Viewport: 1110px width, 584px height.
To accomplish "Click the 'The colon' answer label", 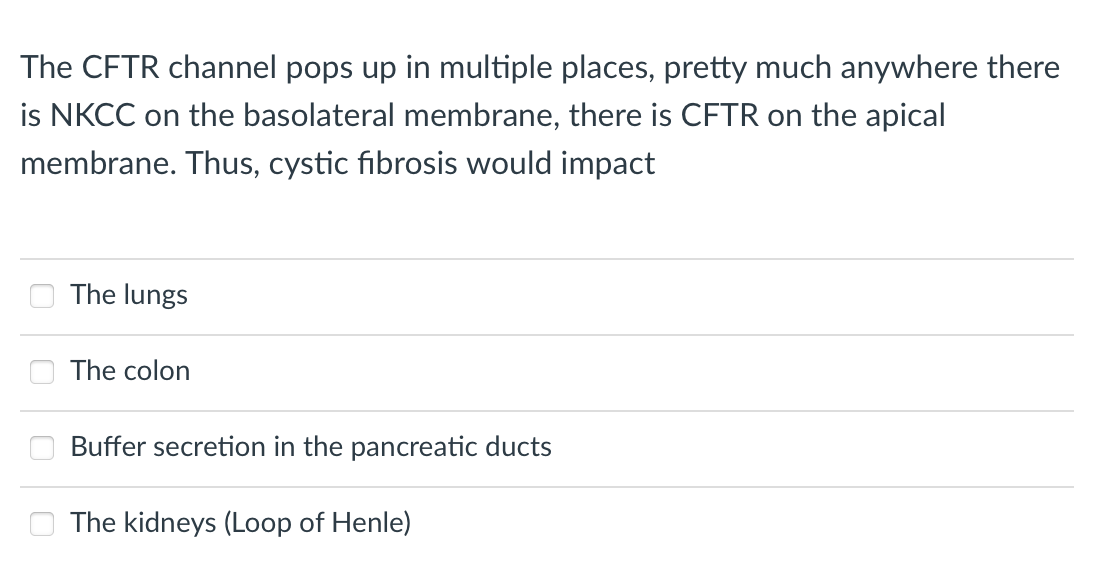I will pyautogui.click(x=130, y=371).
